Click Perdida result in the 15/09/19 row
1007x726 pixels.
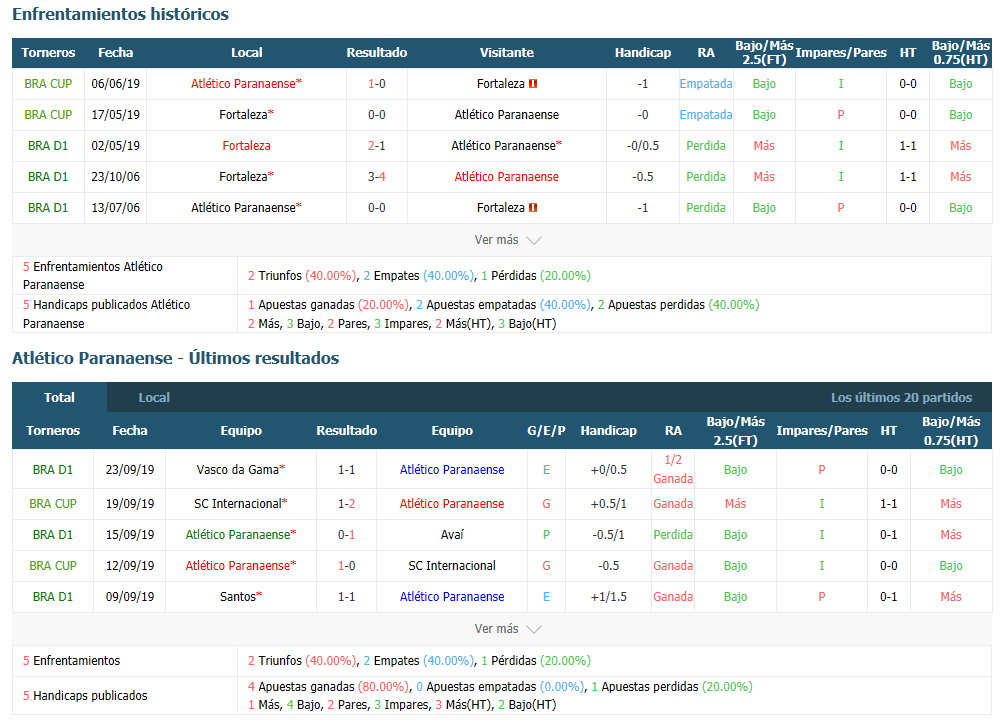[673, 535]
